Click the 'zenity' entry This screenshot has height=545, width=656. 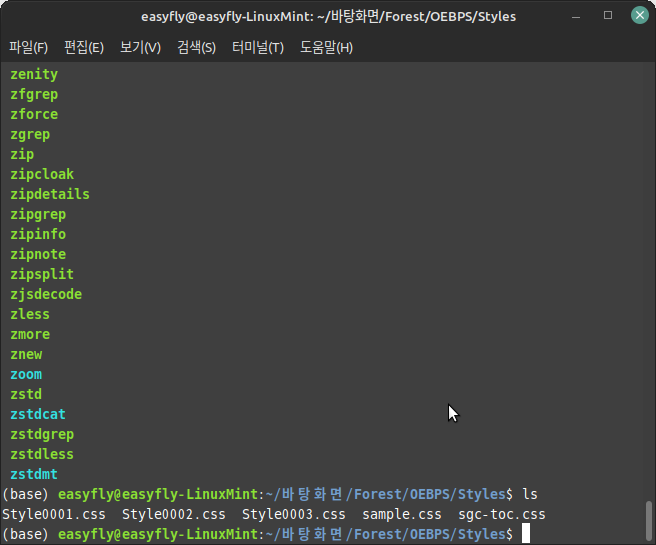[x=34, y=74]
